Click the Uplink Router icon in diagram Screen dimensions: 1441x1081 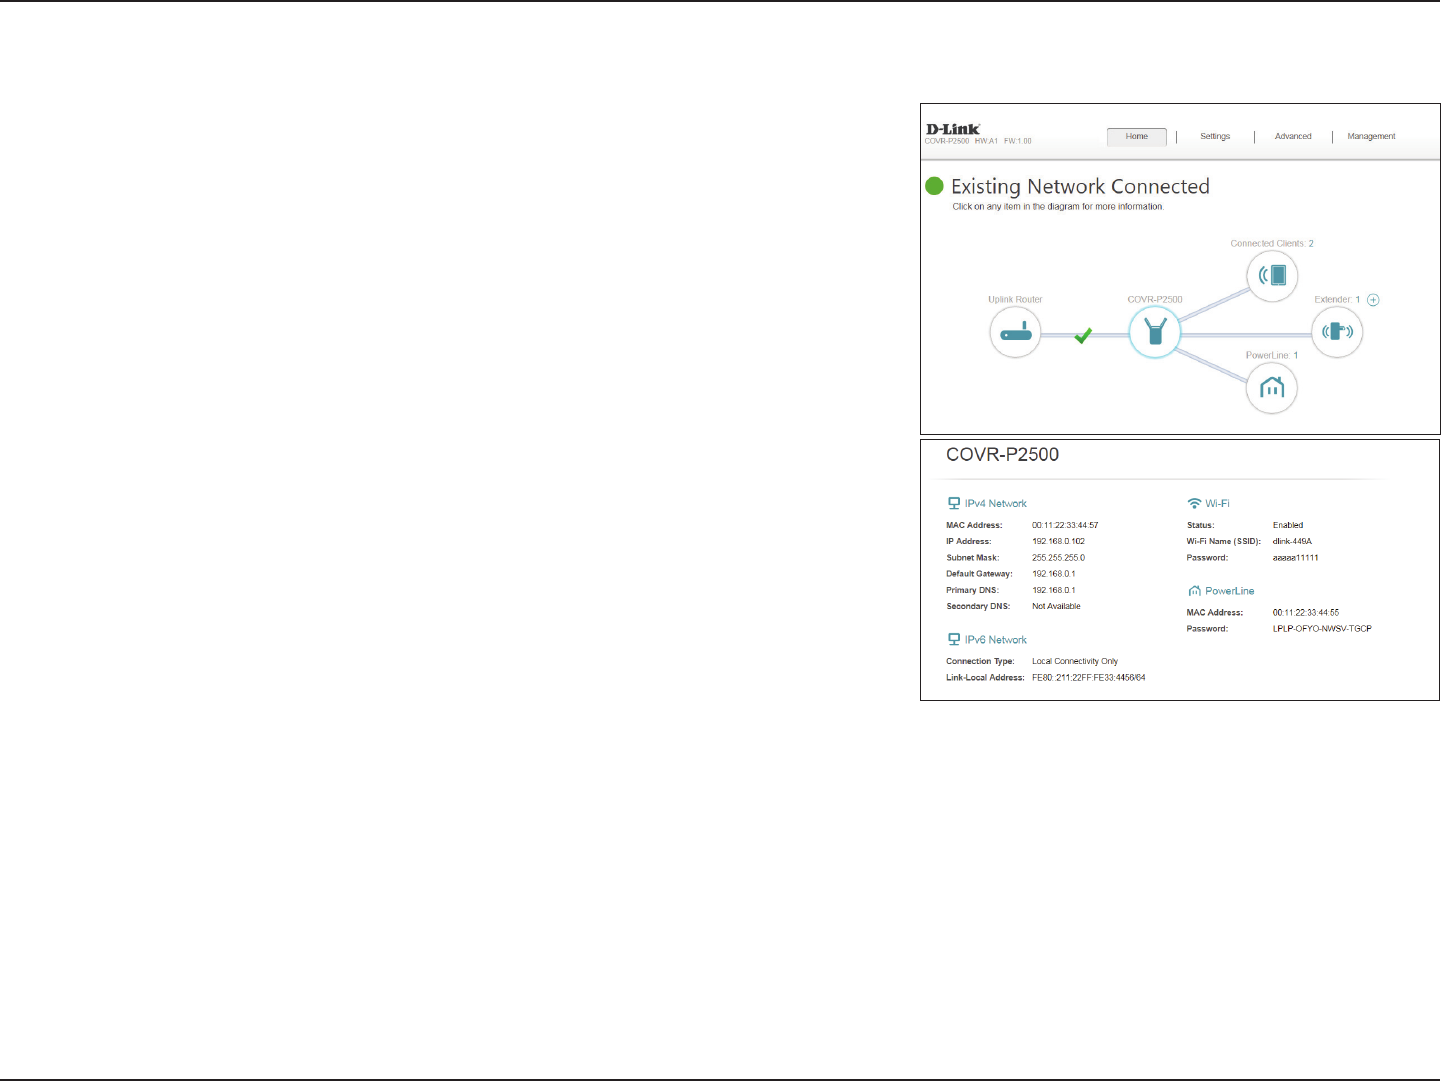click(x=1015, y=332)
